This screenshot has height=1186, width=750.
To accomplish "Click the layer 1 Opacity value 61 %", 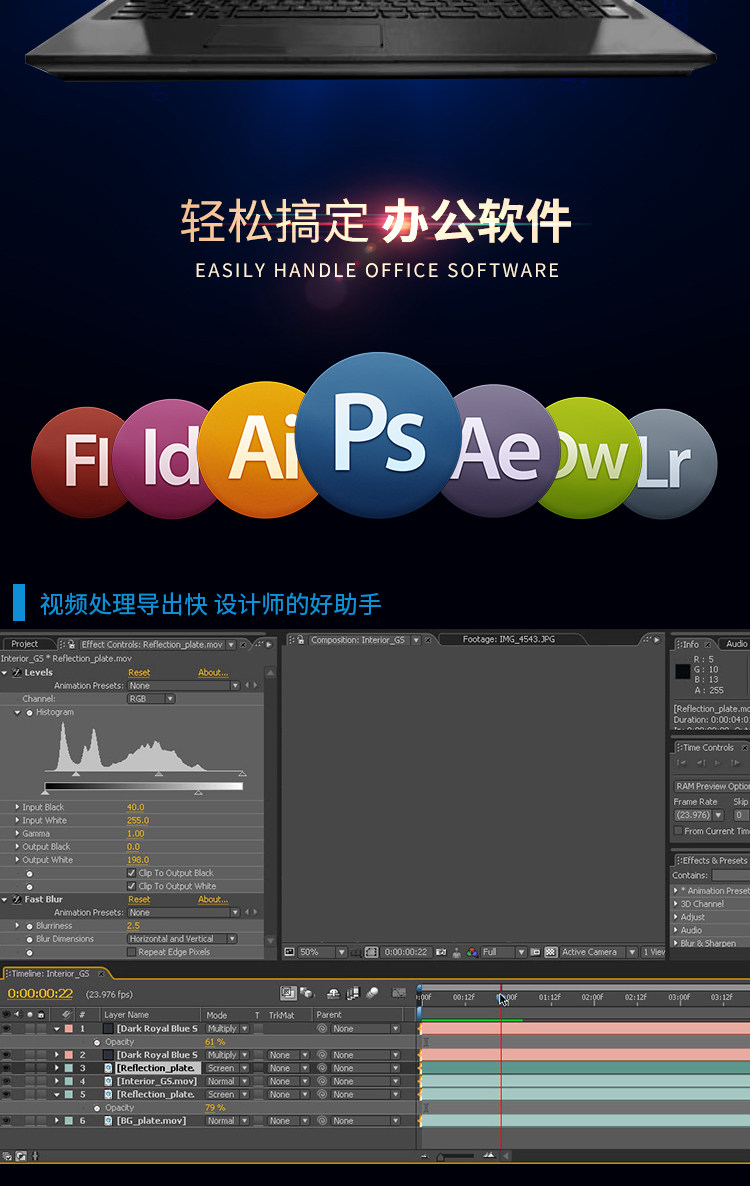I will point(215,1042).
